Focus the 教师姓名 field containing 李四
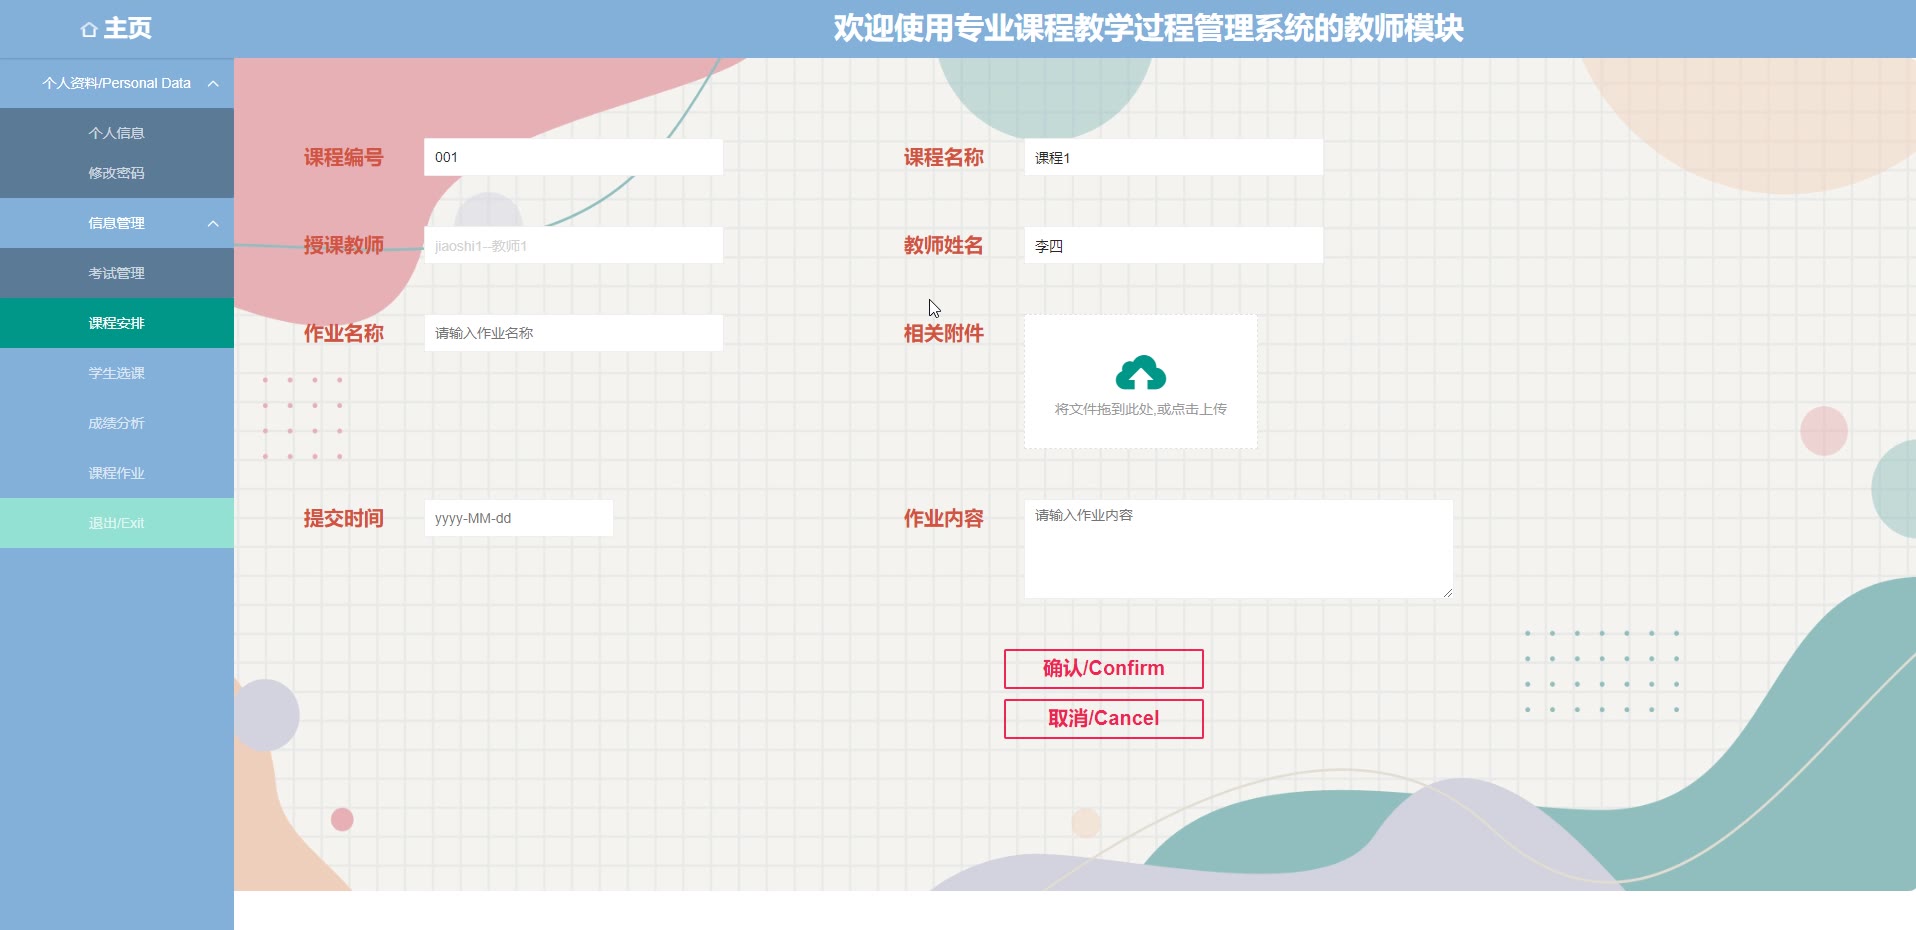The height and width of the screenshot is (930, 1916). (1173, 245)
